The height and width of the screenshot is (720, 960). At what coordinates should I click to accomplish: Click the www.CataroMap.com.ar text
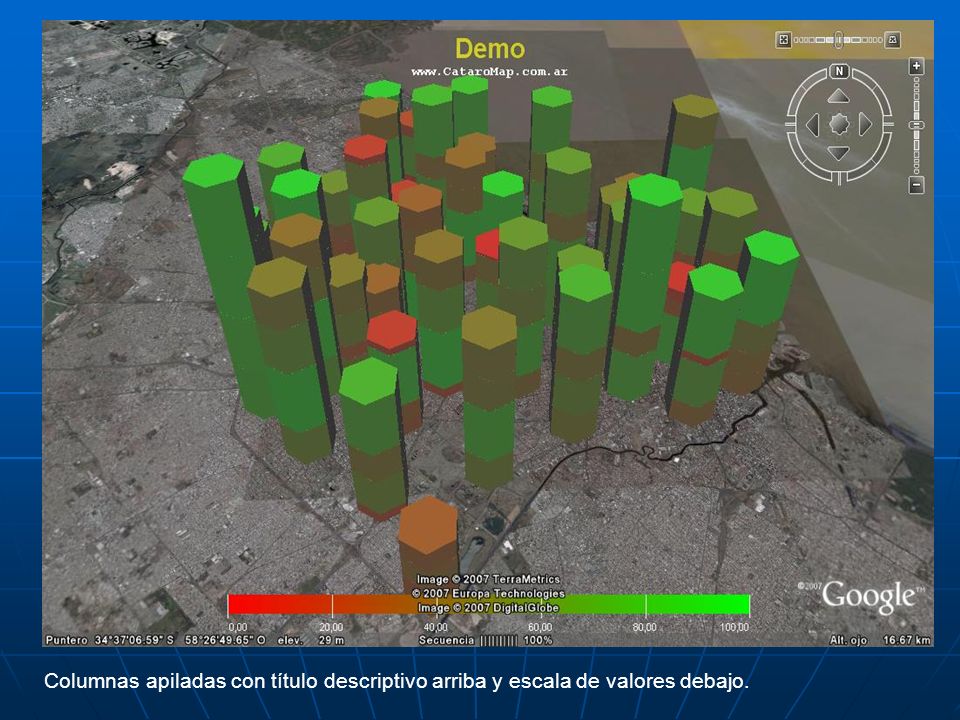[489, 72]
